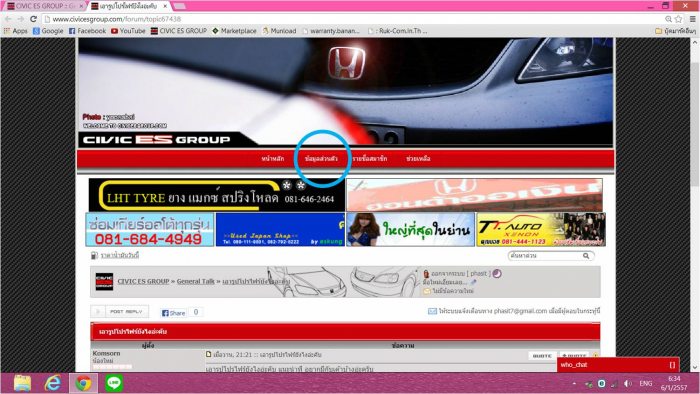Open the ENG language selector

tap(646, 383)
